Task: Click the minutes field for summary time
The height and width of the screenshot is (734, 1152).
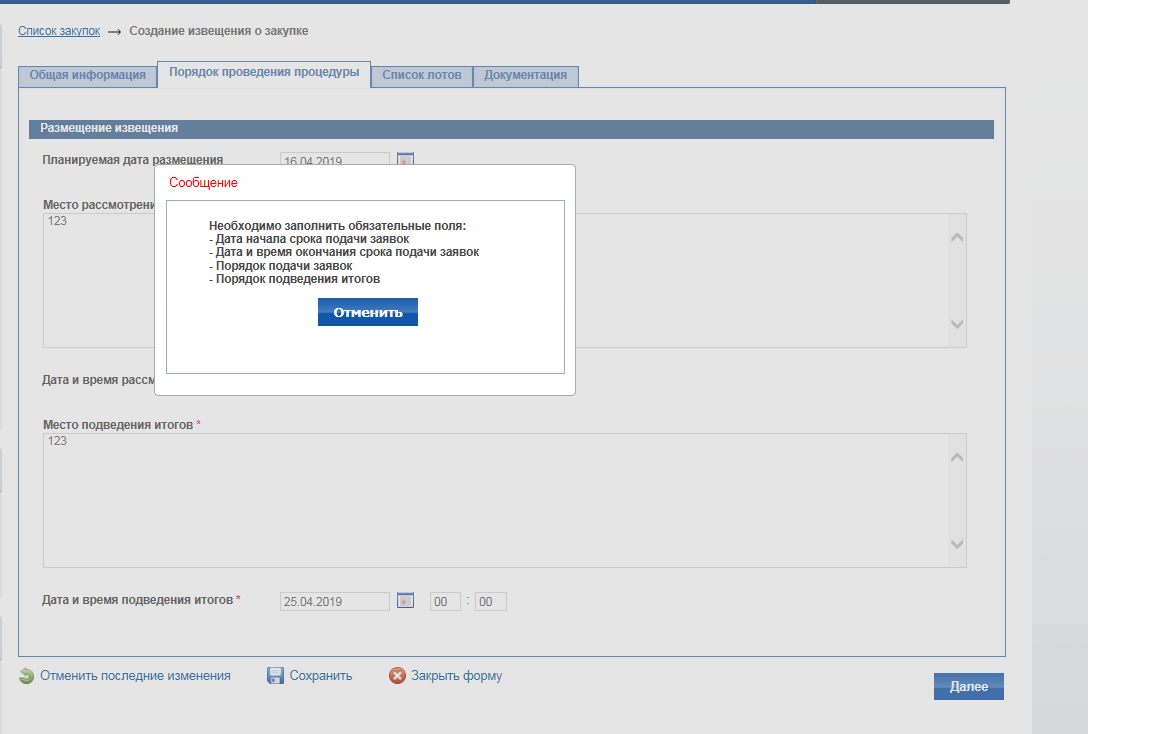Action: tap(490, 602)
